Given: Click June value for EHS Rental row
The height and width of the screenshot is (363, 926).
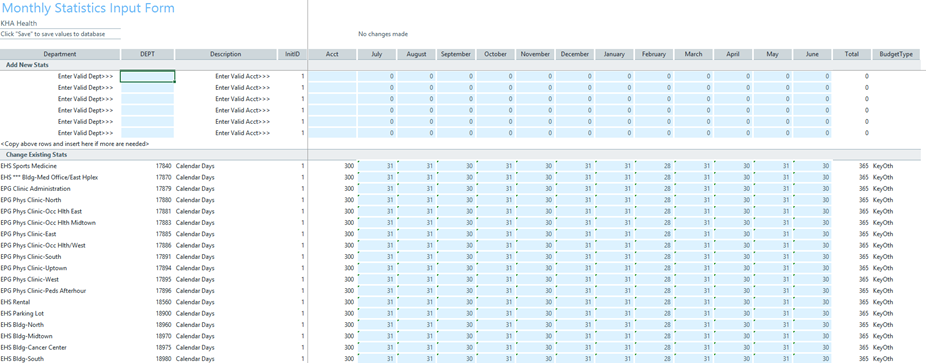Looking at the screenshot, I should pos(812,302).
